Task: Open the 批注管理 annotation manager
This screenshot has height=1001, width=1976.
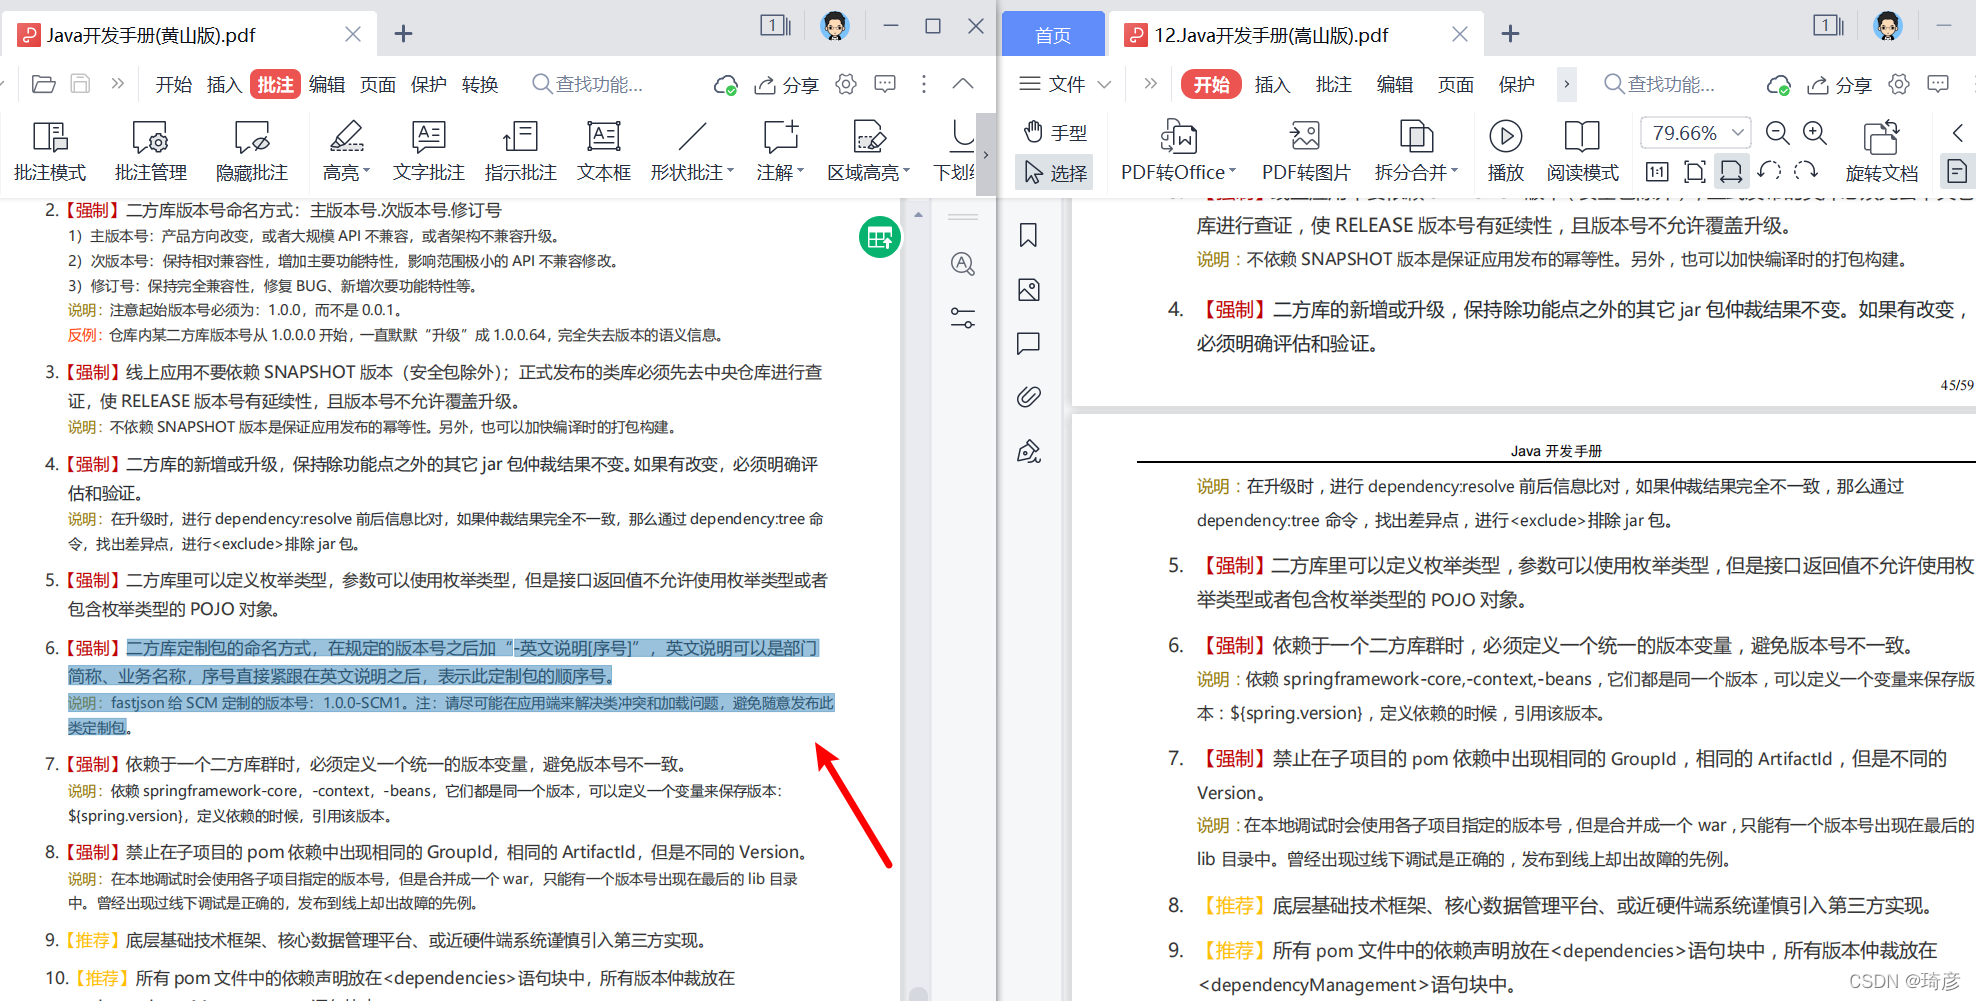Action: pos(151,151)
